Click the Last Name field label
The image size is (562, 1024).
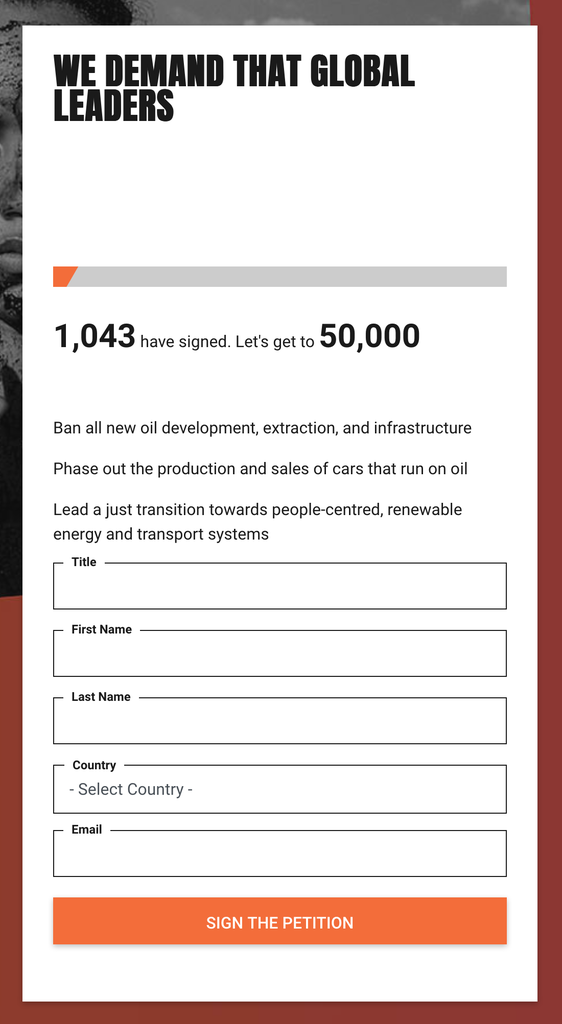101,697
